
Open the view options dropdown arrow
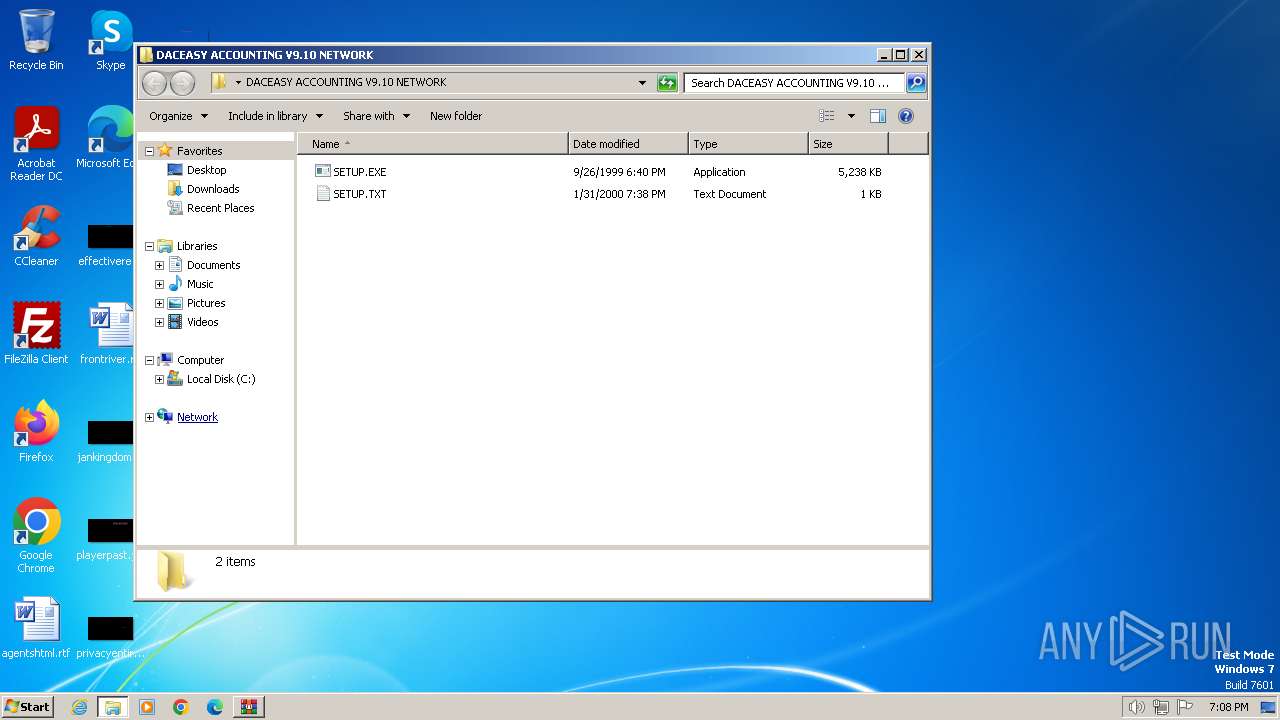(x=851, y=116)
